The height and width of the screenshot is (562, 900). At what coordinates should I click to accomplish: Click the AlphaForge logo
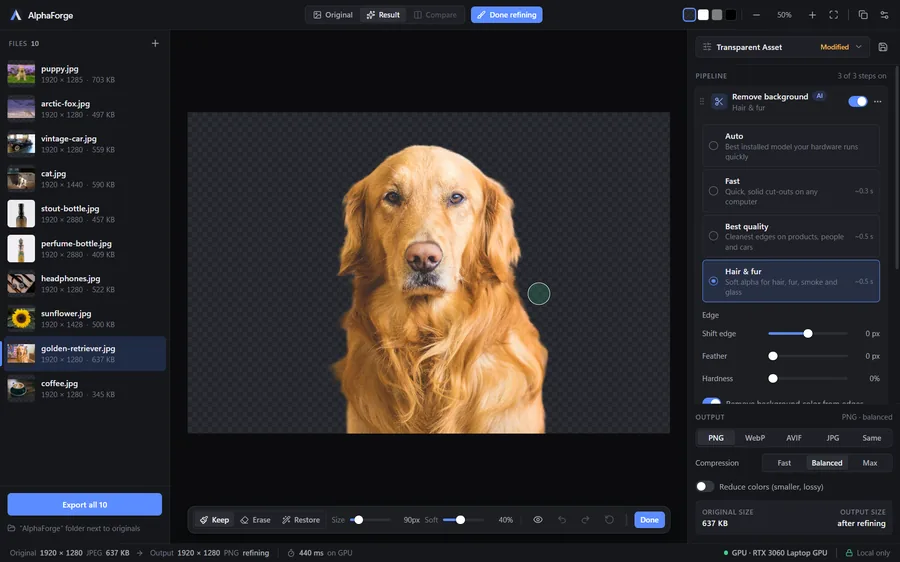[x=16, y=15]
